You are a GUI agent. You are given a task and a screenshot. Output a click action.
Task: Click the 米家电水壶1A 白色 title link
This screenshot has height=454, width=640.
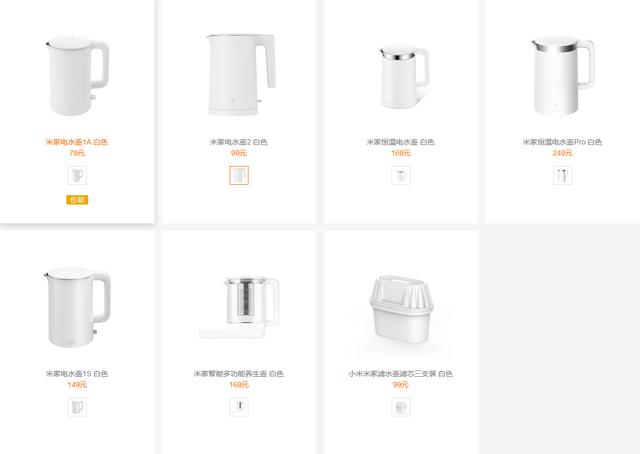click(77, 142)
